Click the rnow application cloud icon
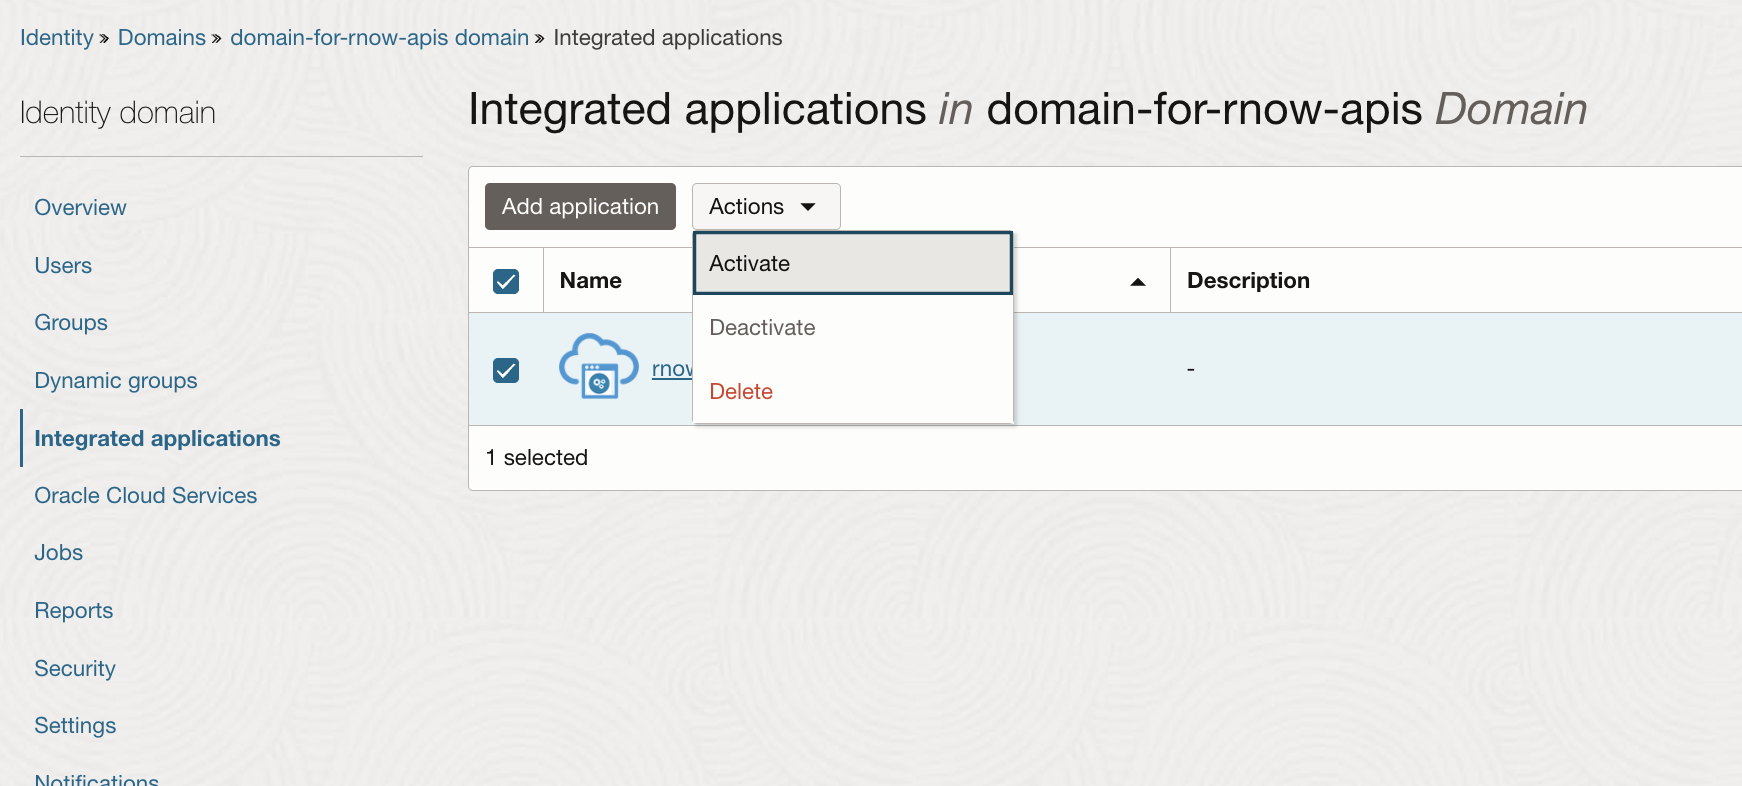1742x786 pixels. [x=598, y=366]
